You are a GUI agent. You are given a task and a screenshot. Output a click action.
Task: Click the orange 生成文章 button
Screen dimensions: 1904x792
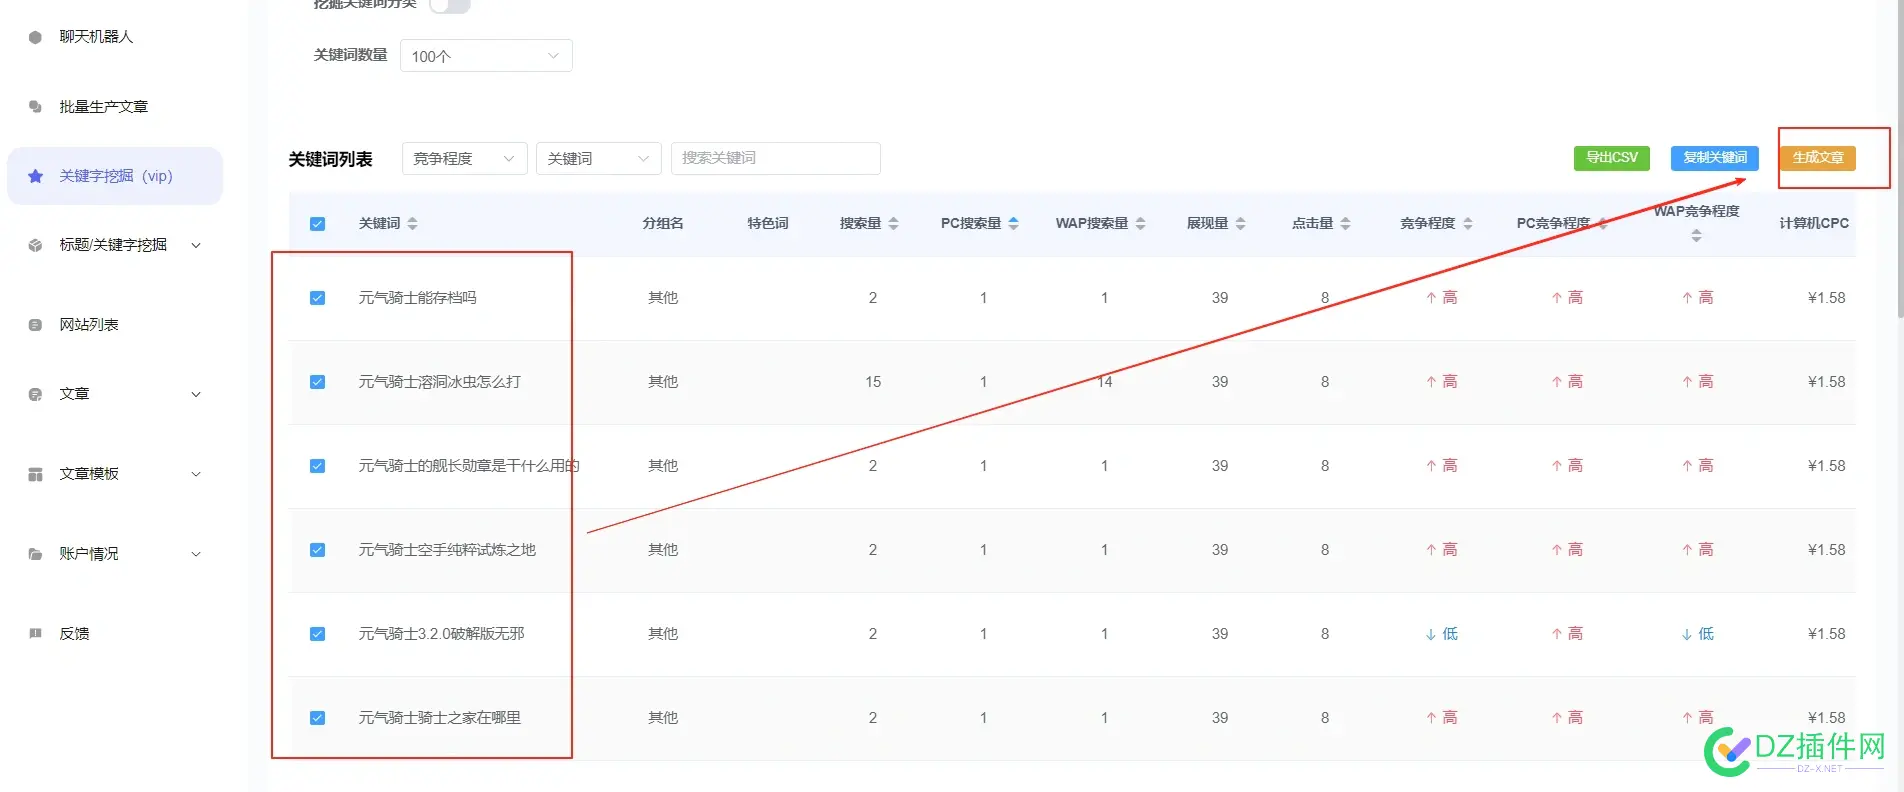click(1817, 158)
